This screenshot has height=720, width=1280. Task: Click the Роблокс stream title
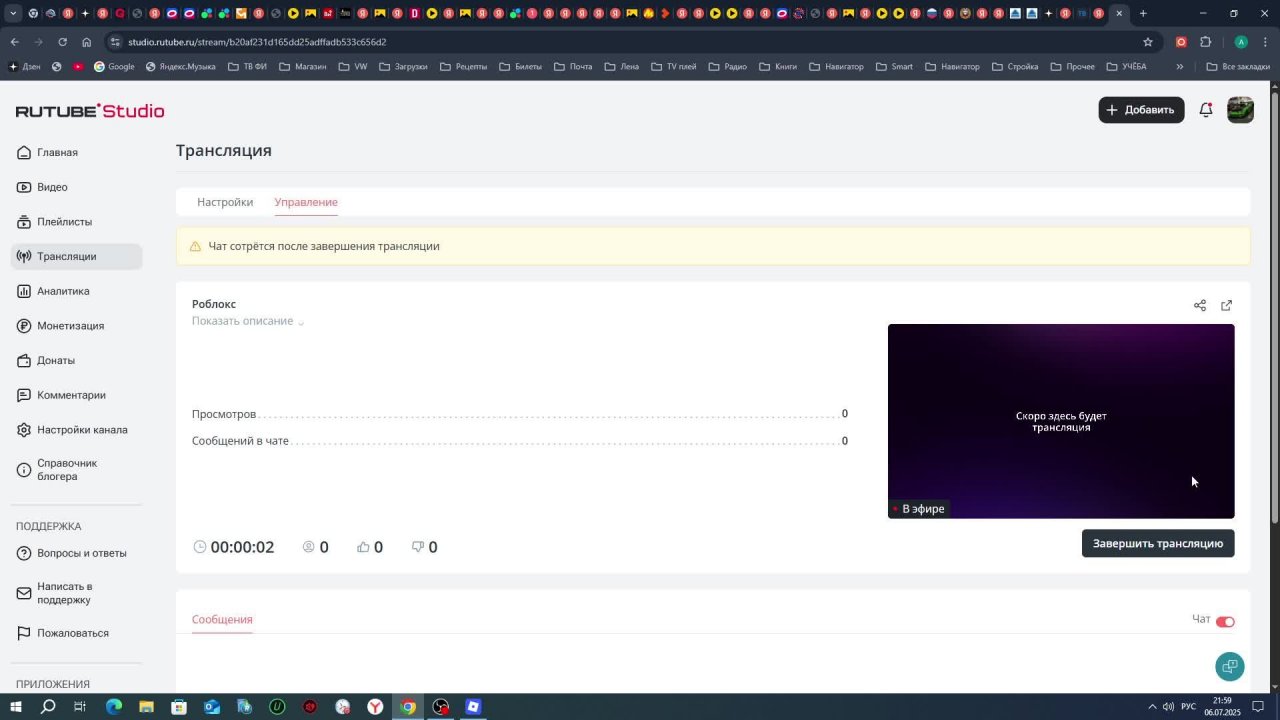[214, 304]
